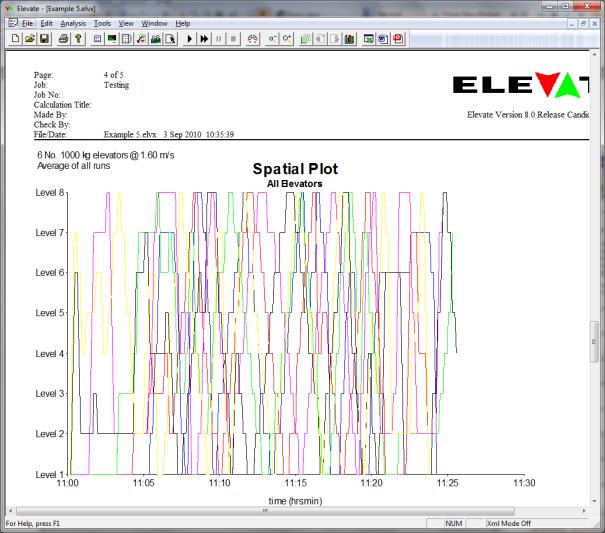The width and height of the screenshot is (605, 533).
Task: Click the fast-forward simulation button
Action: click(204, 39)
